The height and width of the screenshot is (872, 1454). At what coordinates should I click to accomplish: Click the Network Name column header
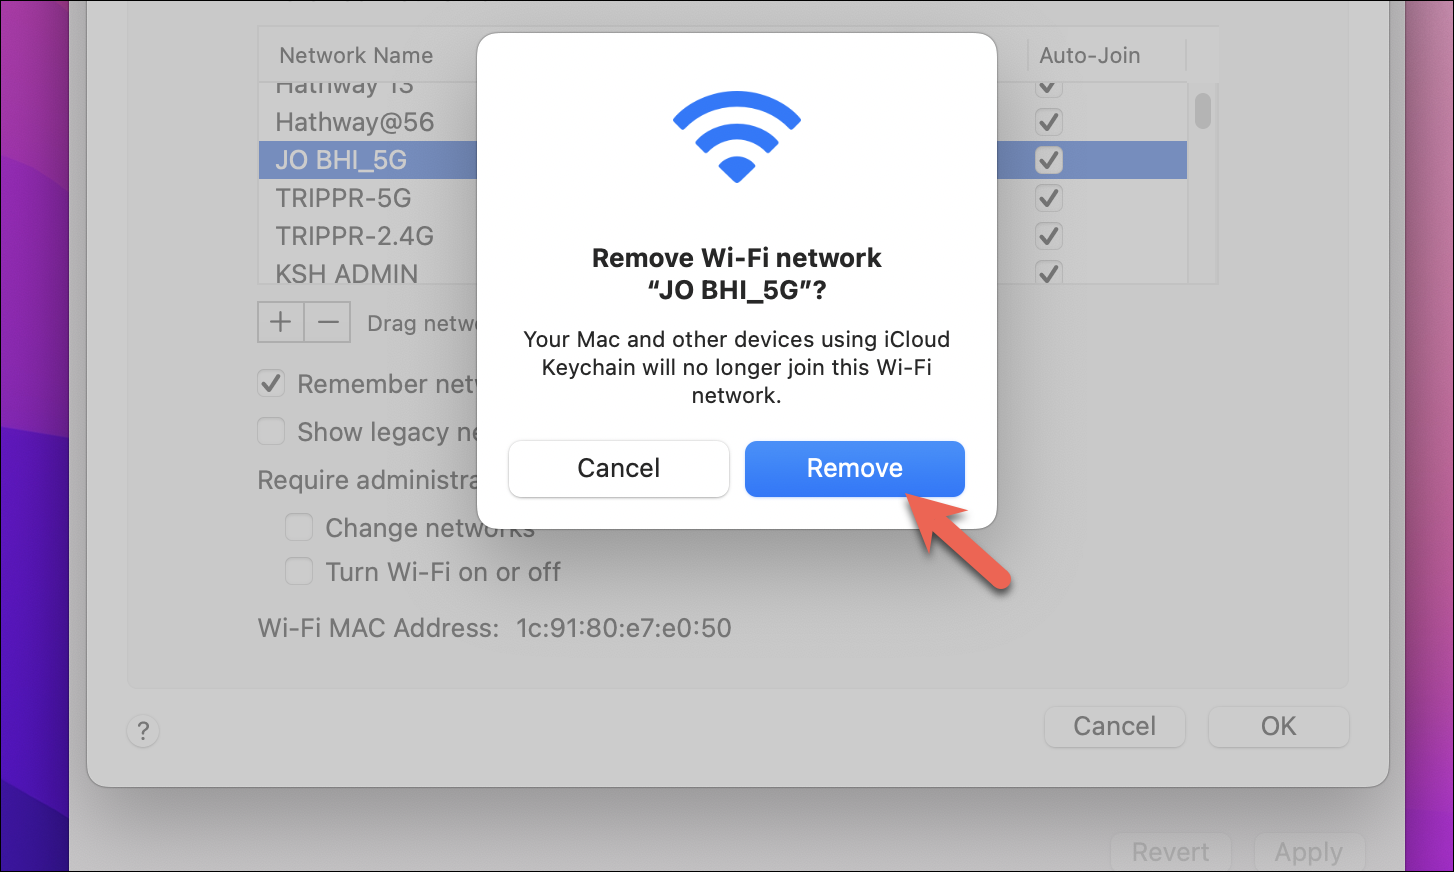pyautogui.click(x=356, y=55)
